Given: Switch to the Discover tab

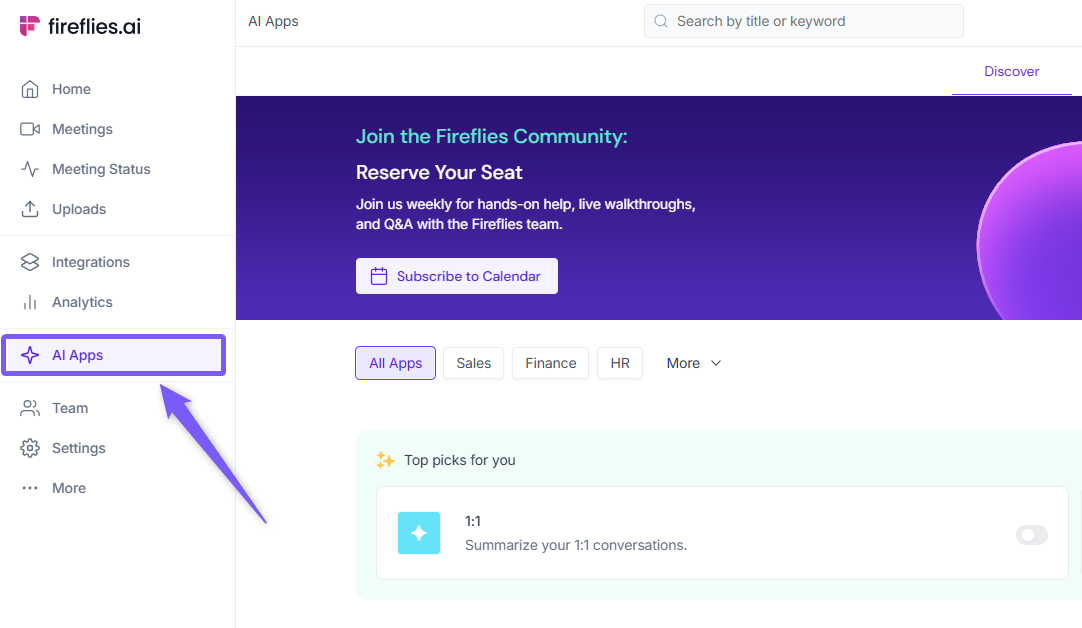Looking at the screenshot, I should 1011,71.
